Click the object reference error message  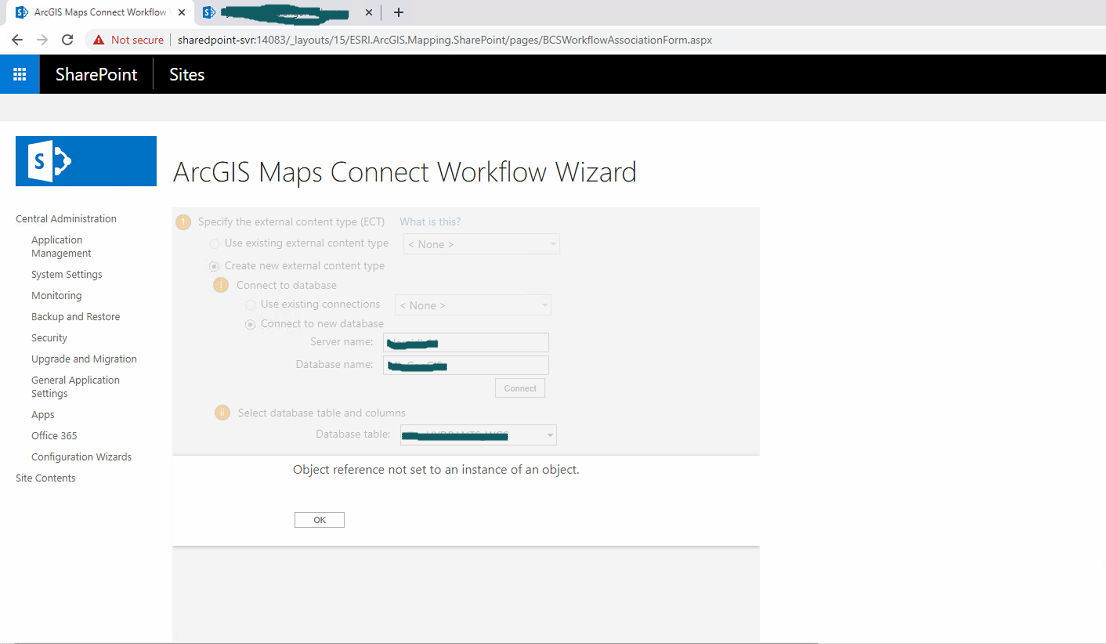tap(436, 470)
